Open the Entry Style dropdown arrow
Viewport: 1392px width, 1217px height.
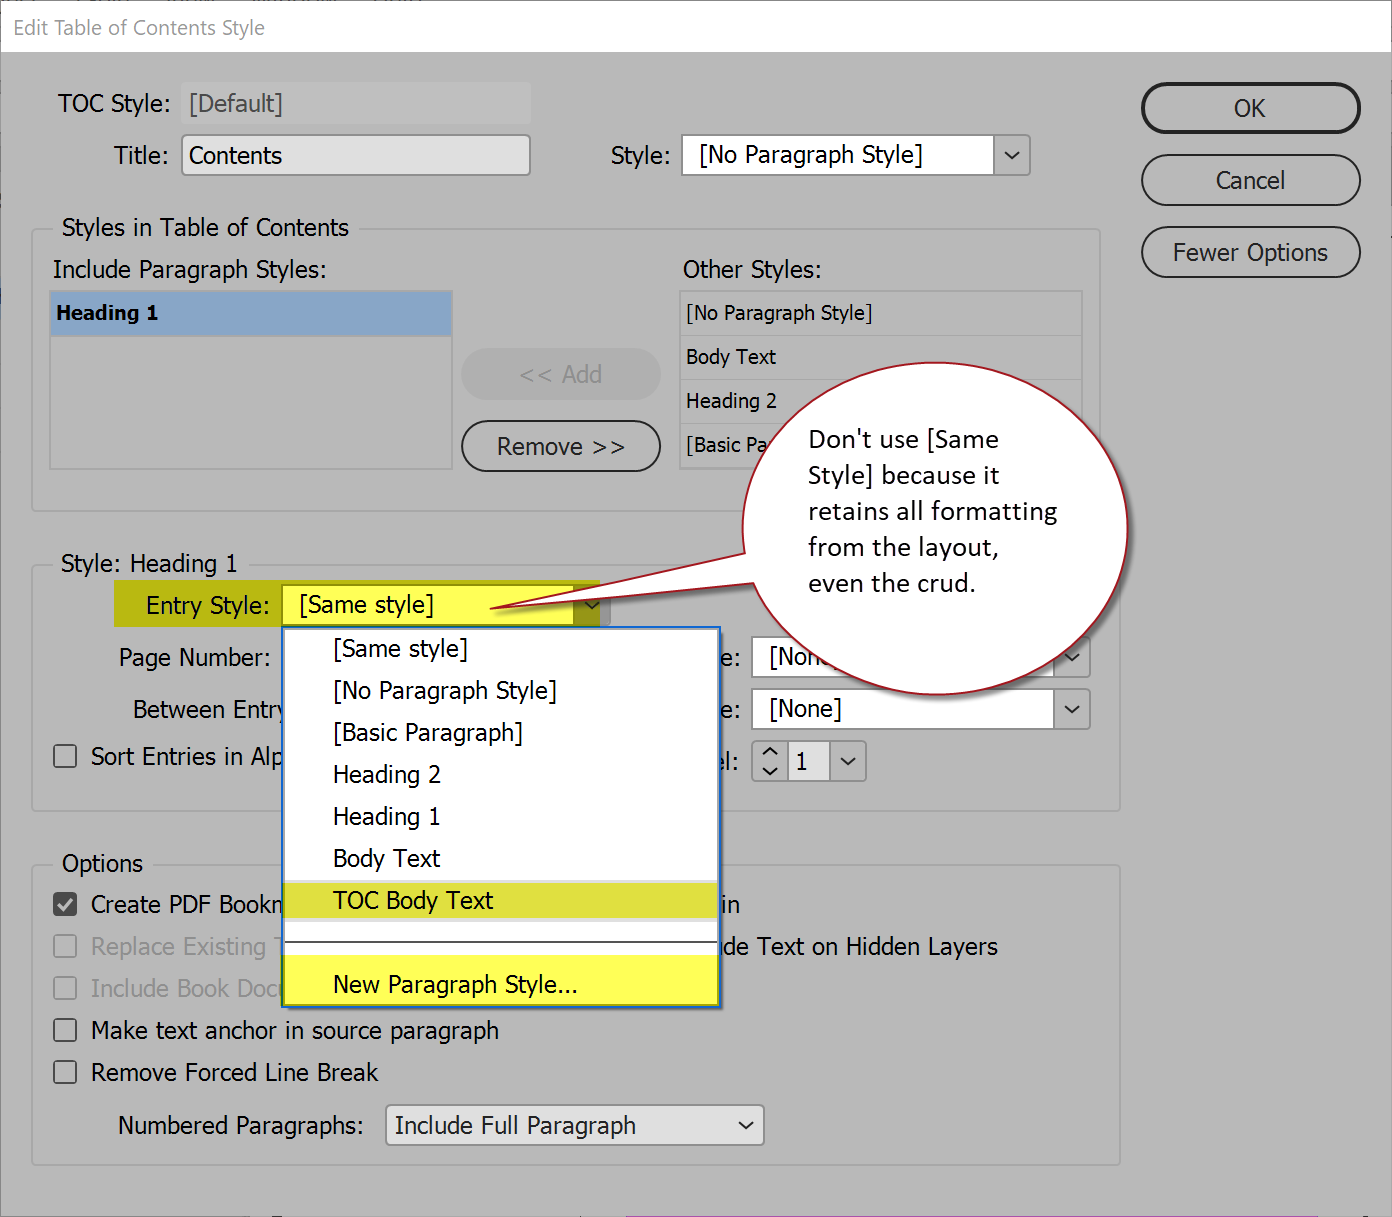(590, 605)
